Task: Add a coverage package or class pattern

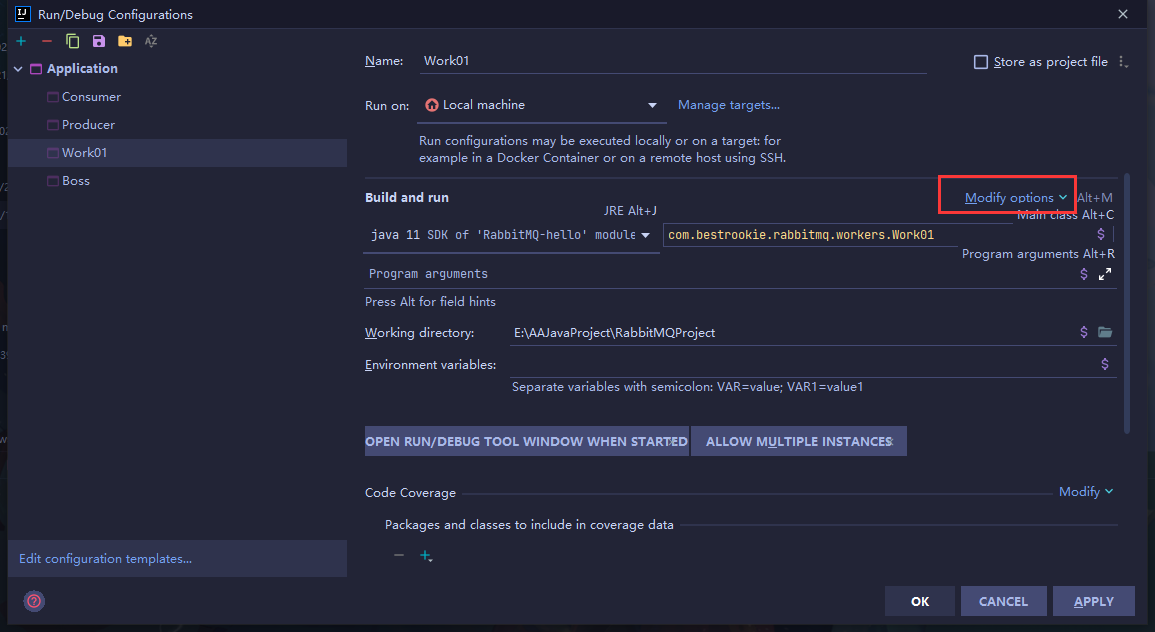Action: (426, 556)
